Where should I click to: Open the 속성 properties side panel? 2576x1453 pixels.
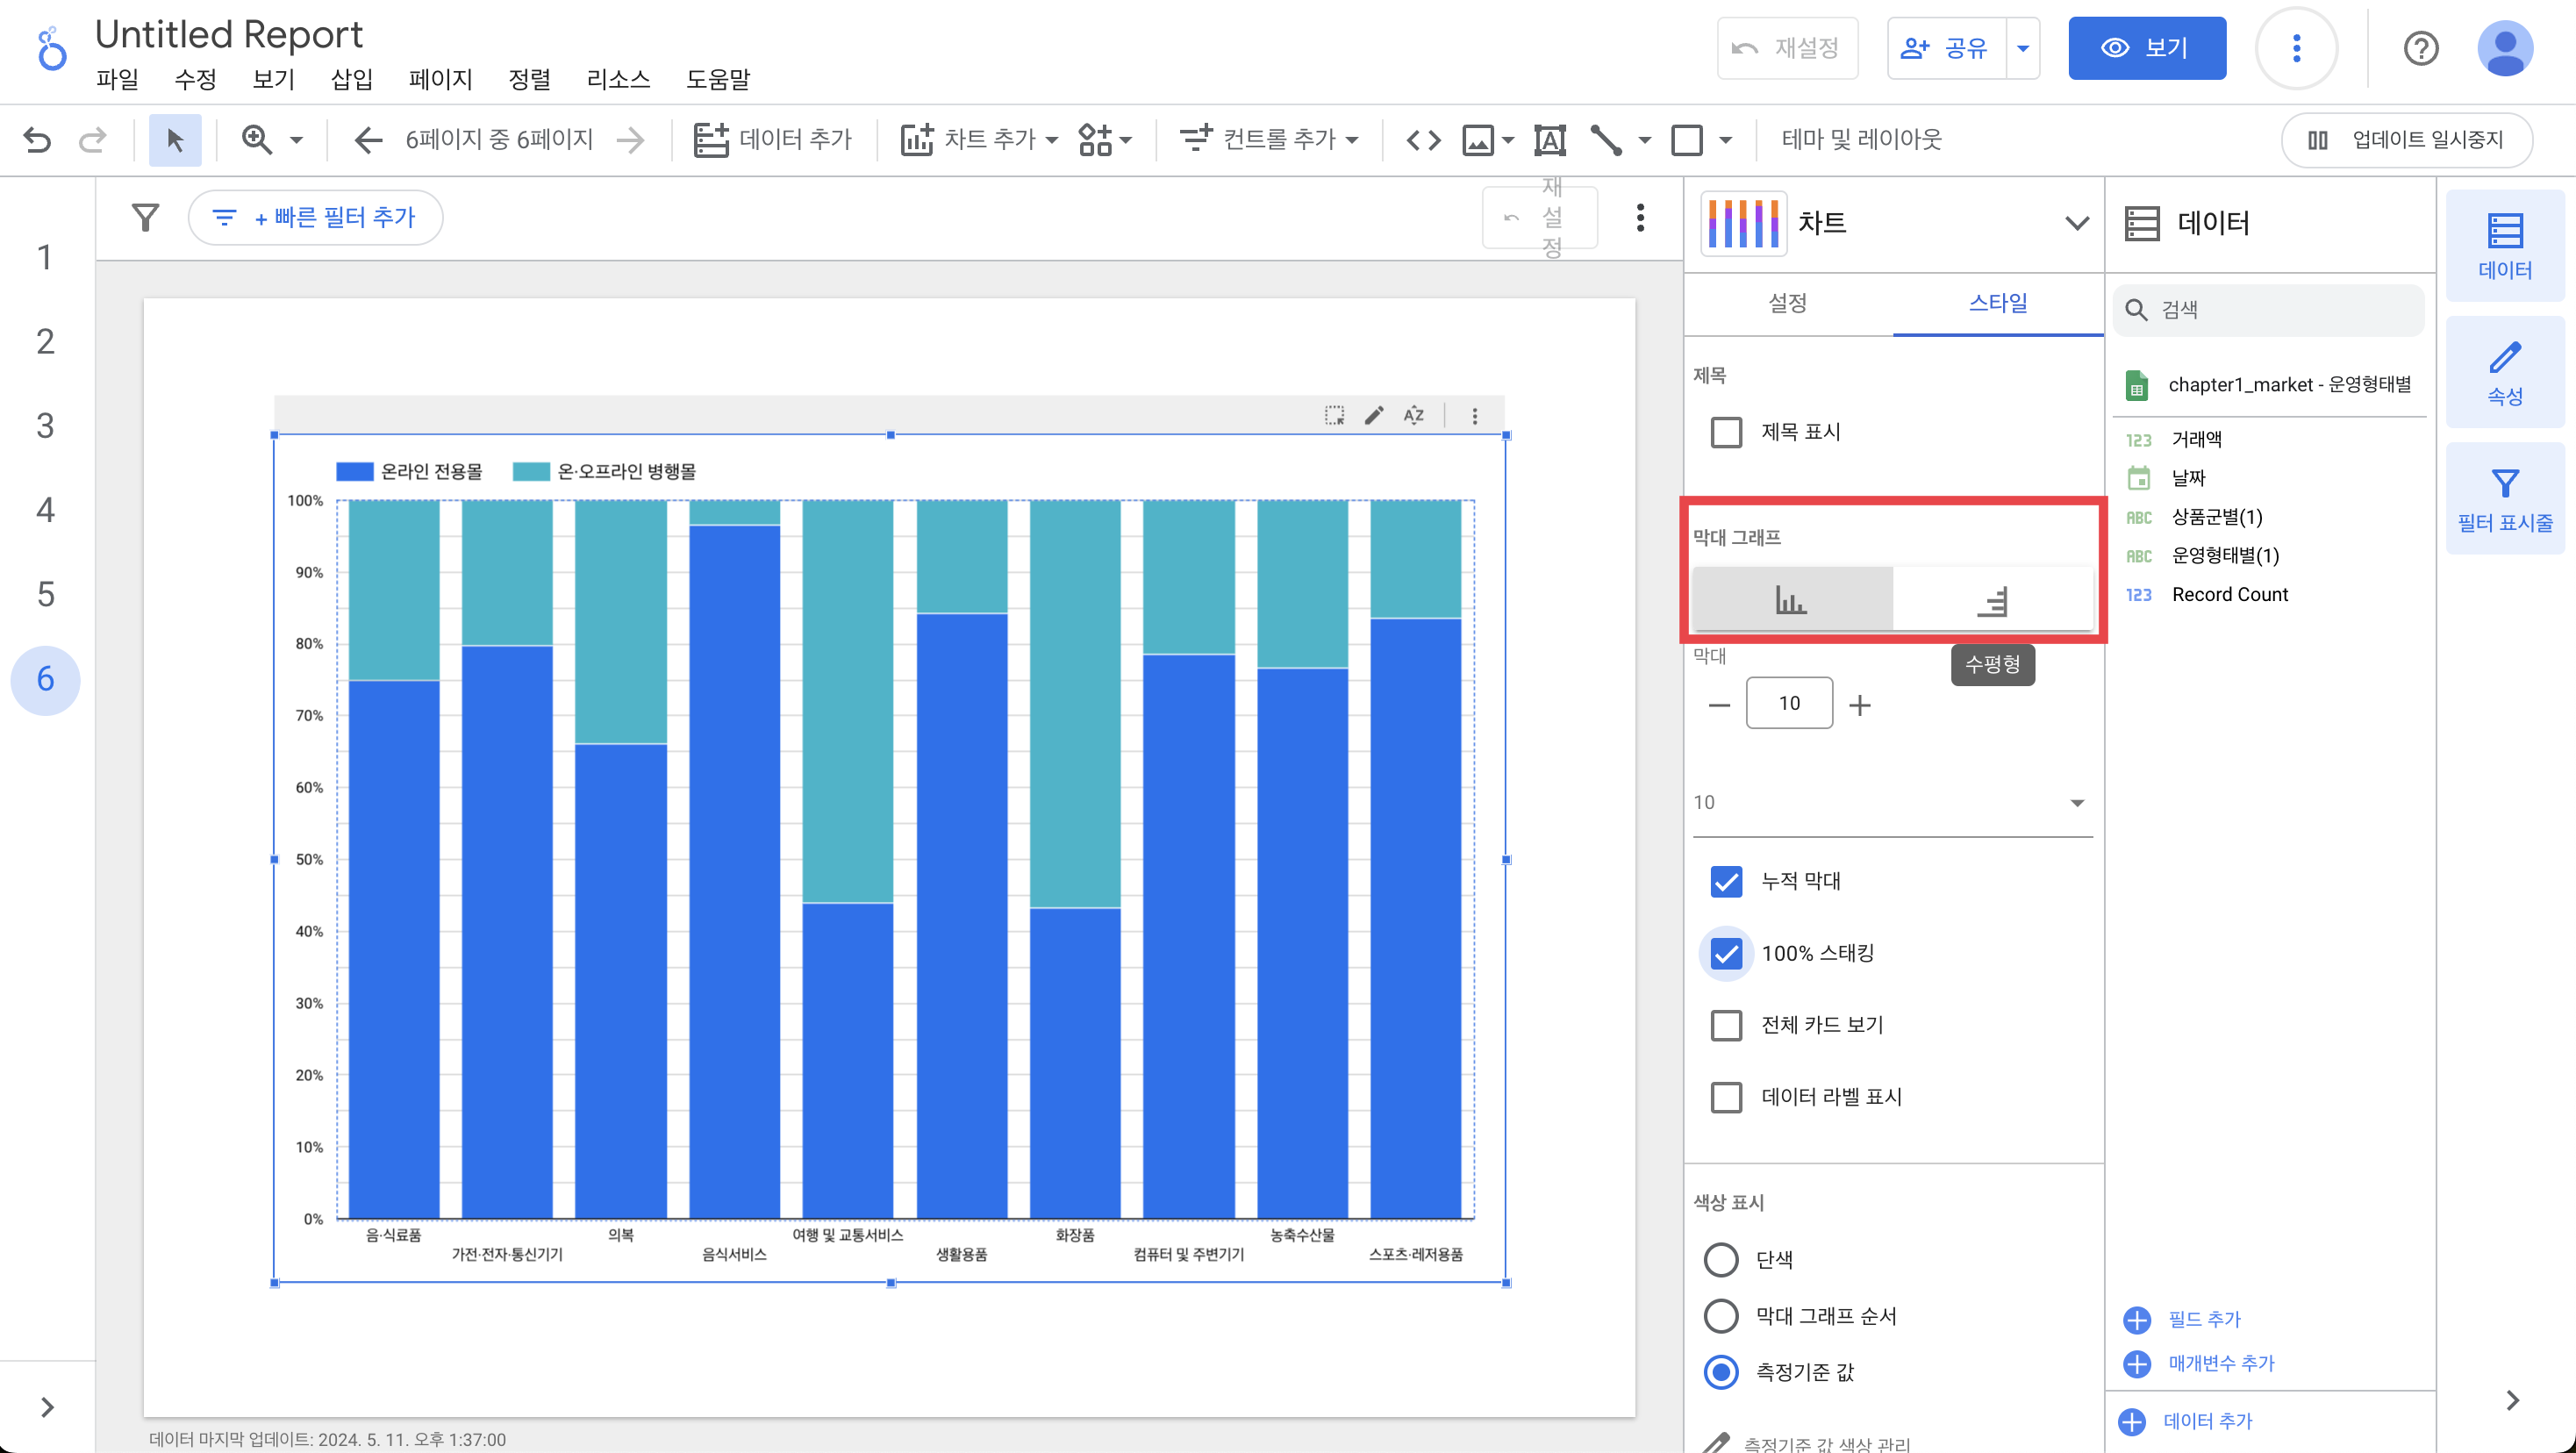point(2504,373)
